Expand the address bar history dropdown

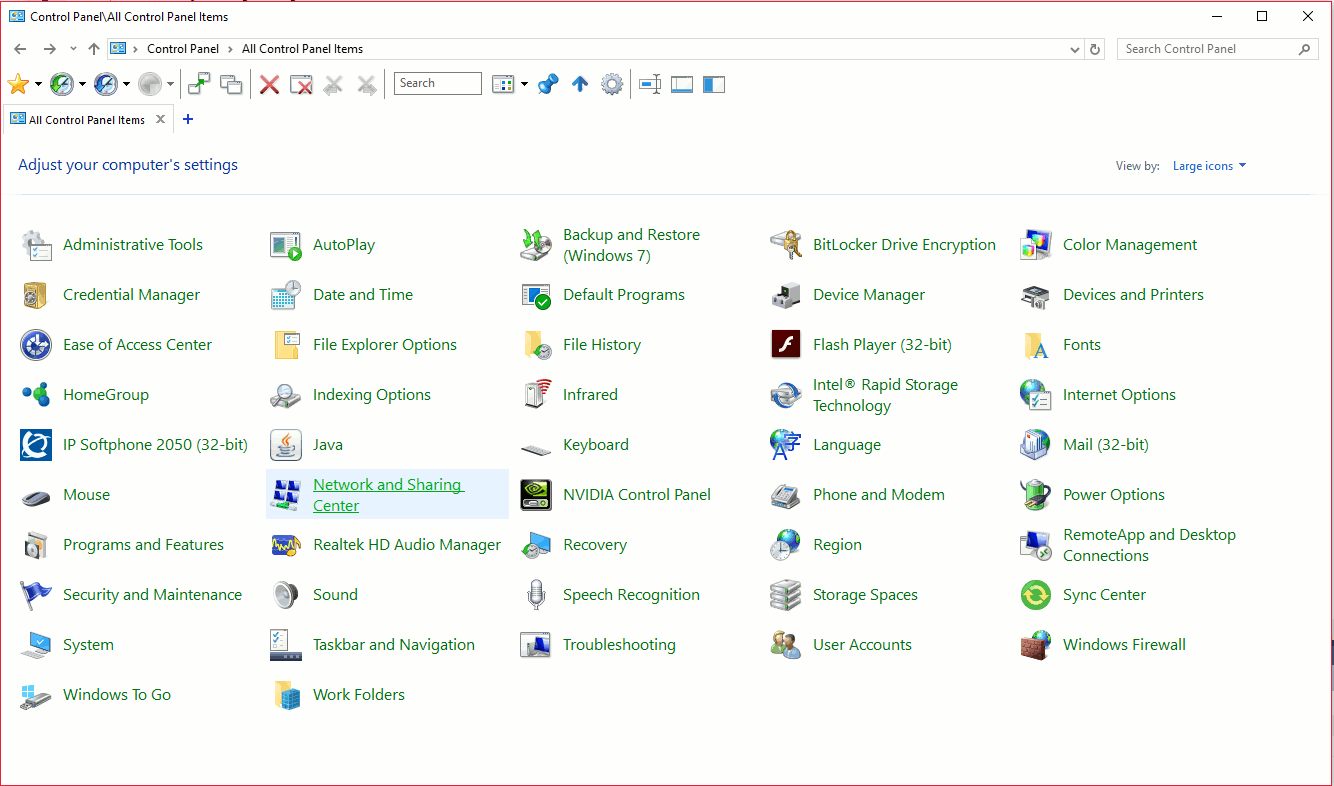click(1075, 49)
